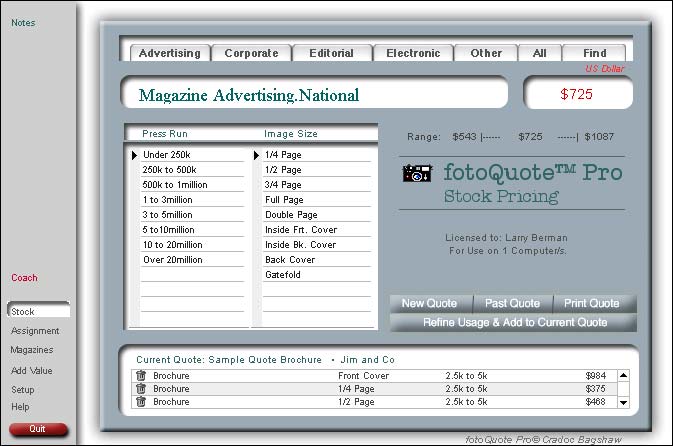Image resolution: width=673 pixels, height=446 pixels.
Task: Click the $375 quote price
Action: (596, 388)
